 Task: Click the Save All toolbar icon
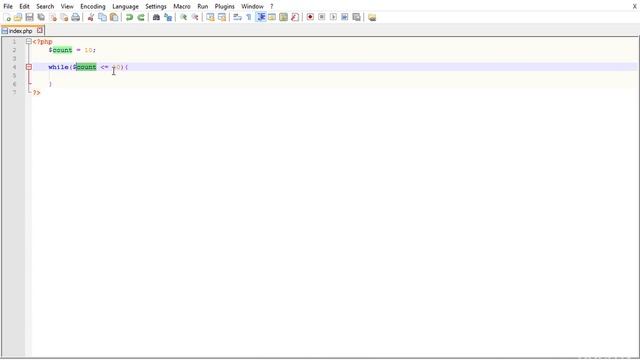click(41, 17)
